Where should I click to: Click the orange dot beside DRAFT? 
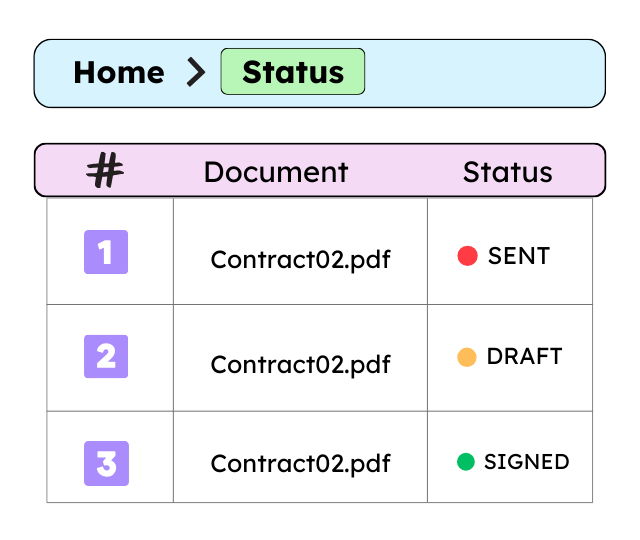point(466,357)
